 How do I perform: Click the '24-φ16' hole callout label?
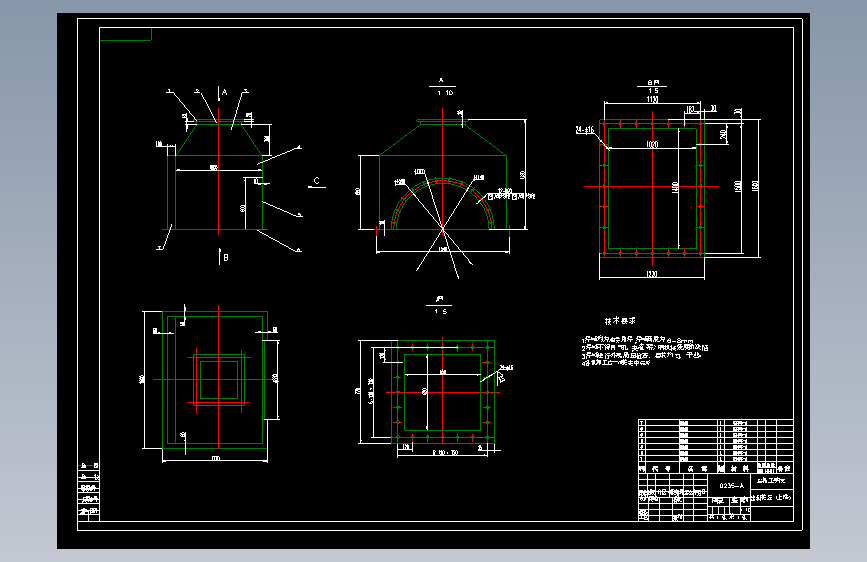(584, 129)
